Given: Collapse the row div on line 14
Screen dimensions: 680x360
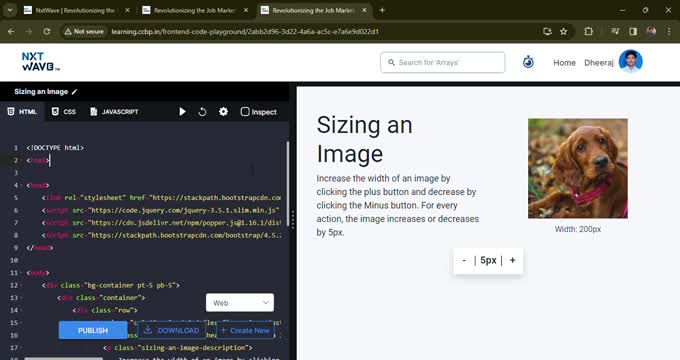Looking at the screenshot, I should (21, 311).
